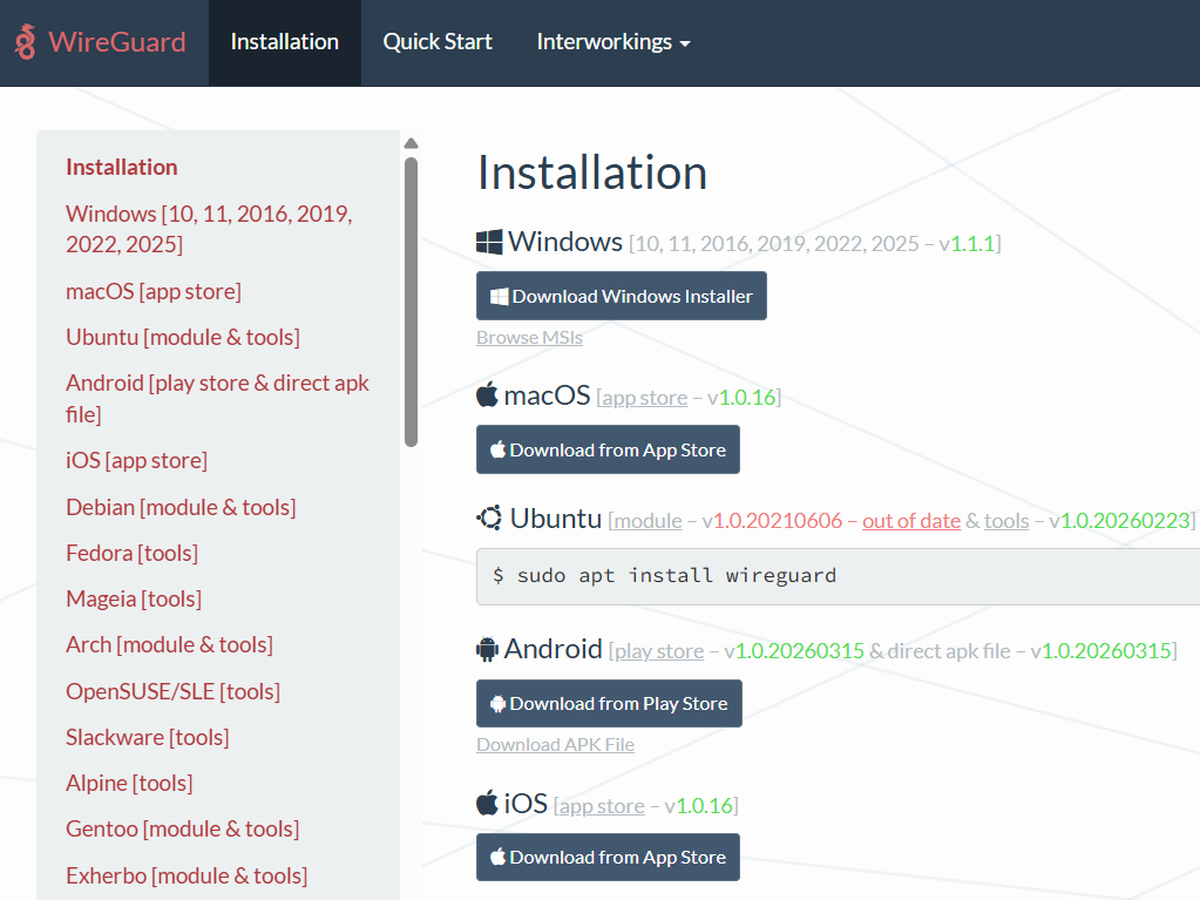
Task: Click the Windows logo beside Windows heading
Action: point(489,242)
